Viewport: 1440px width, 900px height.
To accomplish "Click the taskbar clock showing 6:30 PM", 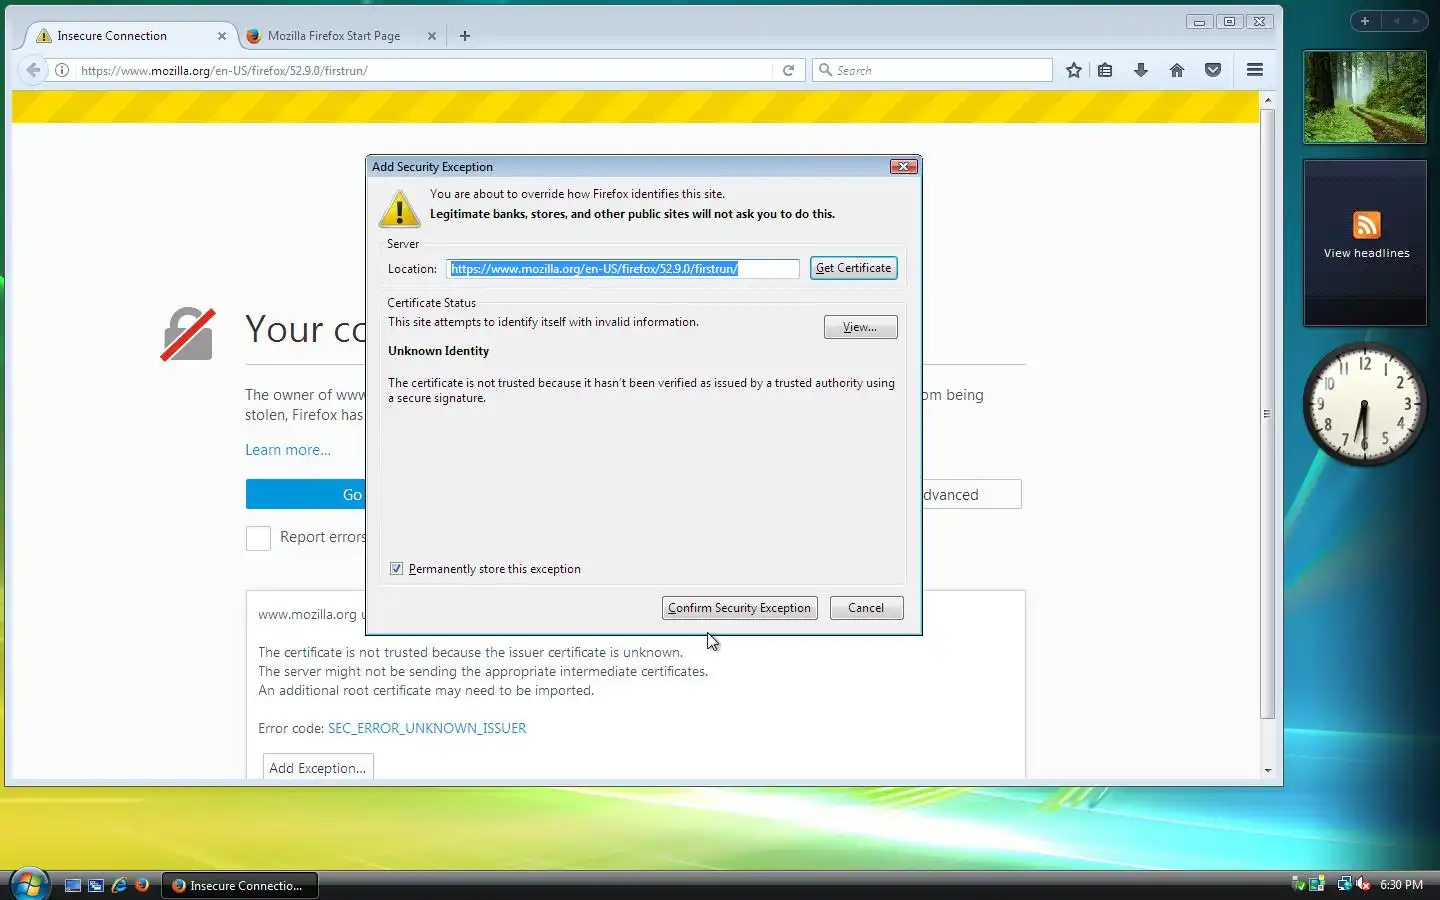I will coord(1401,885).
